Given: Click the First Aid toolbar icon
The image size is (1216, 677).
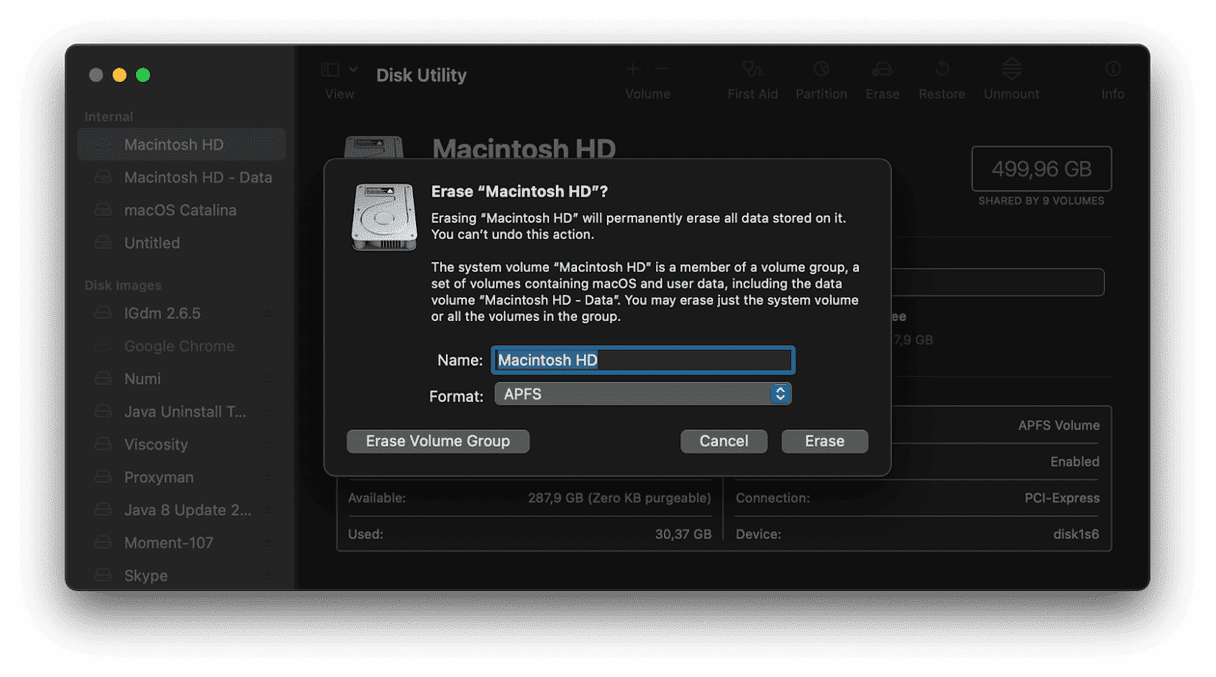Looking at the screenshot, I should 752,70.
